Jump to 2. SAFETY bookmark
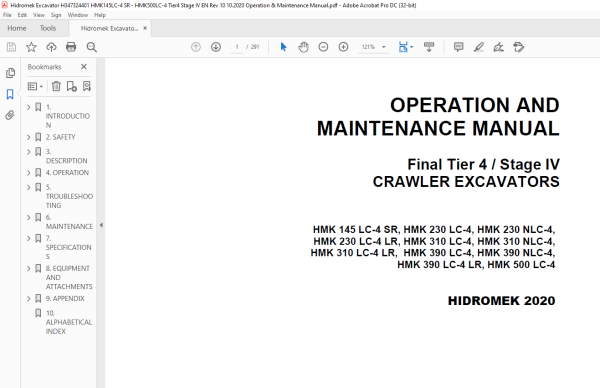 click(60, 137)
